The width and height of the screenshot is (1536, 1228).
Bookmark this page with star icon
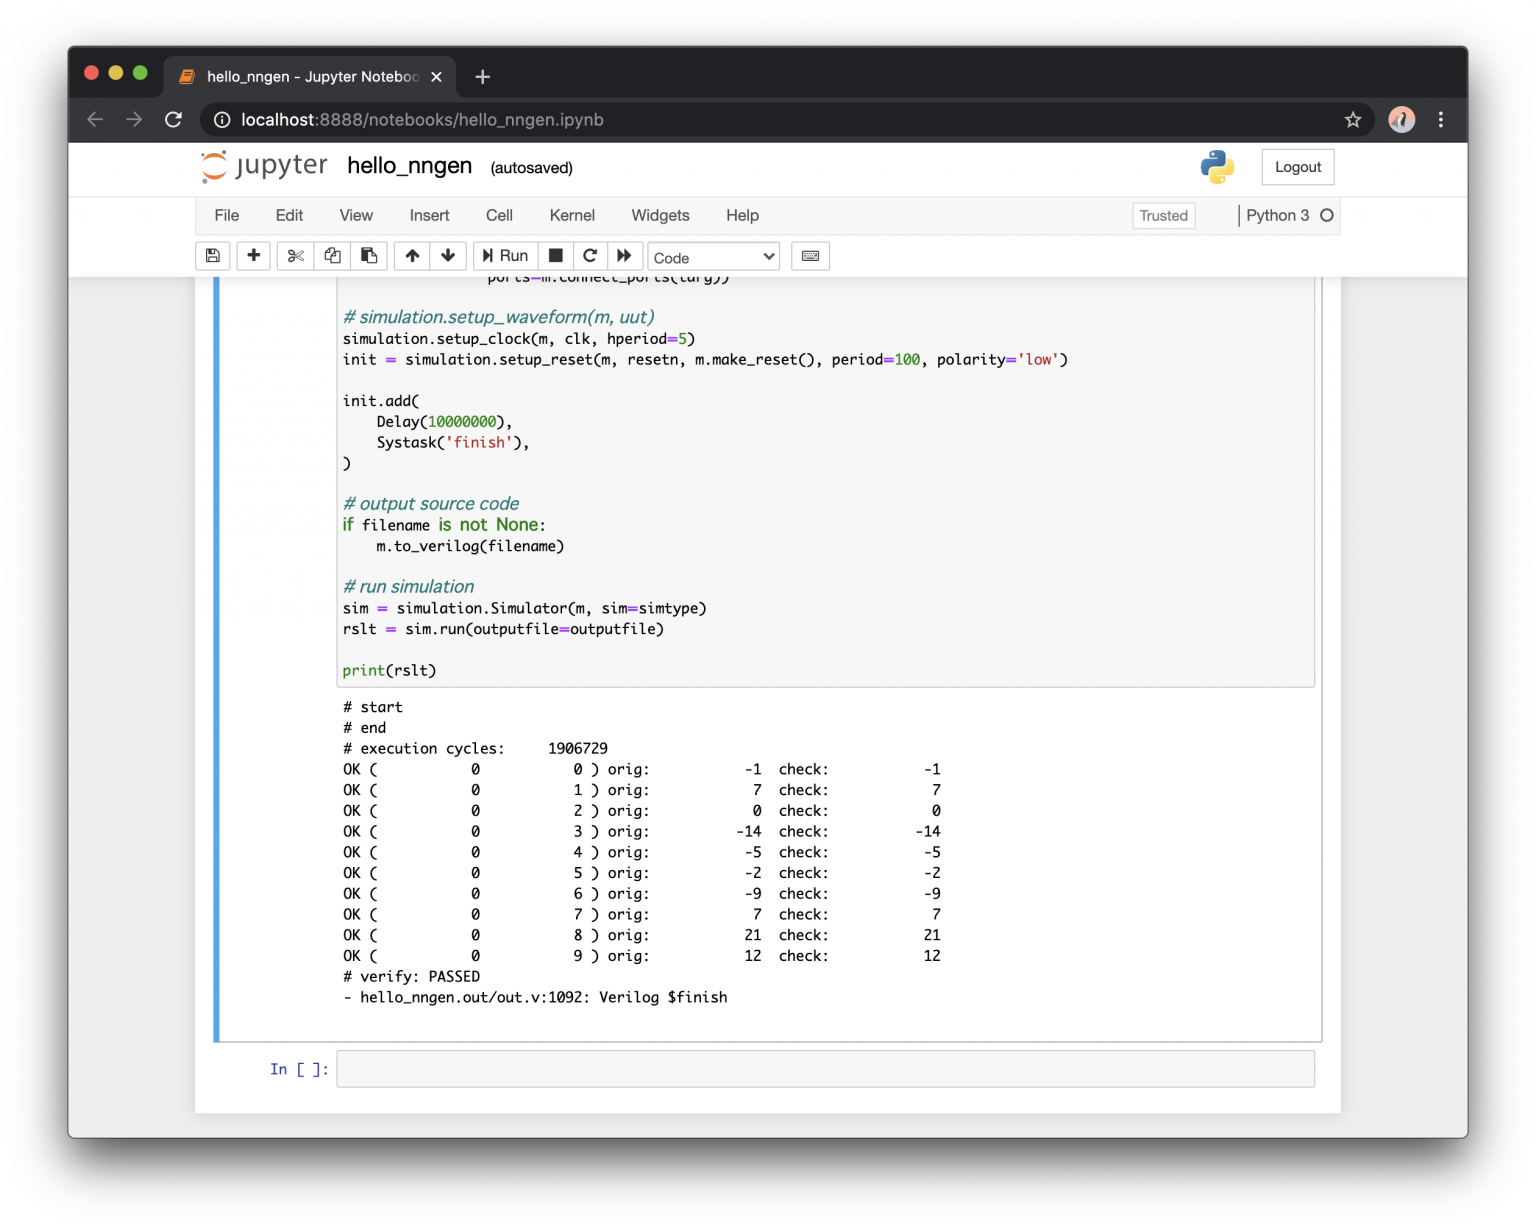(1353, 120)
